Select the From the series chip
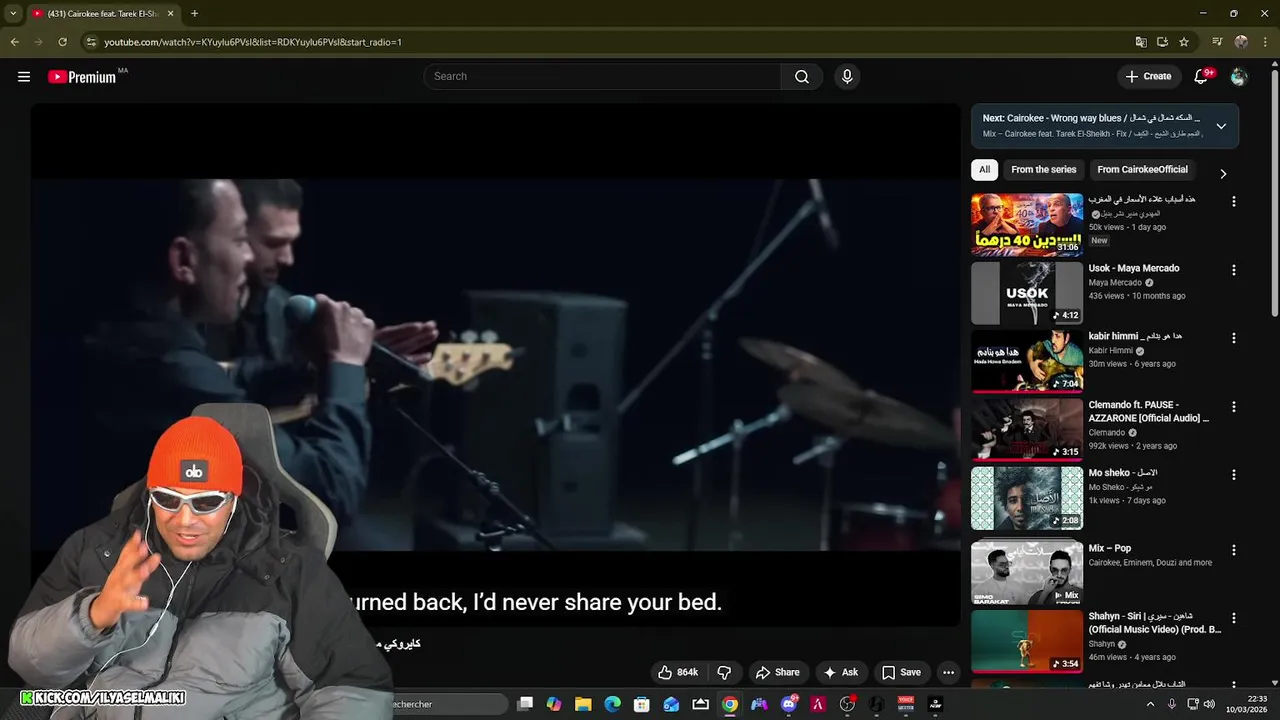The width and height of the screenshot is (1280, 720). click(1043, 170)
